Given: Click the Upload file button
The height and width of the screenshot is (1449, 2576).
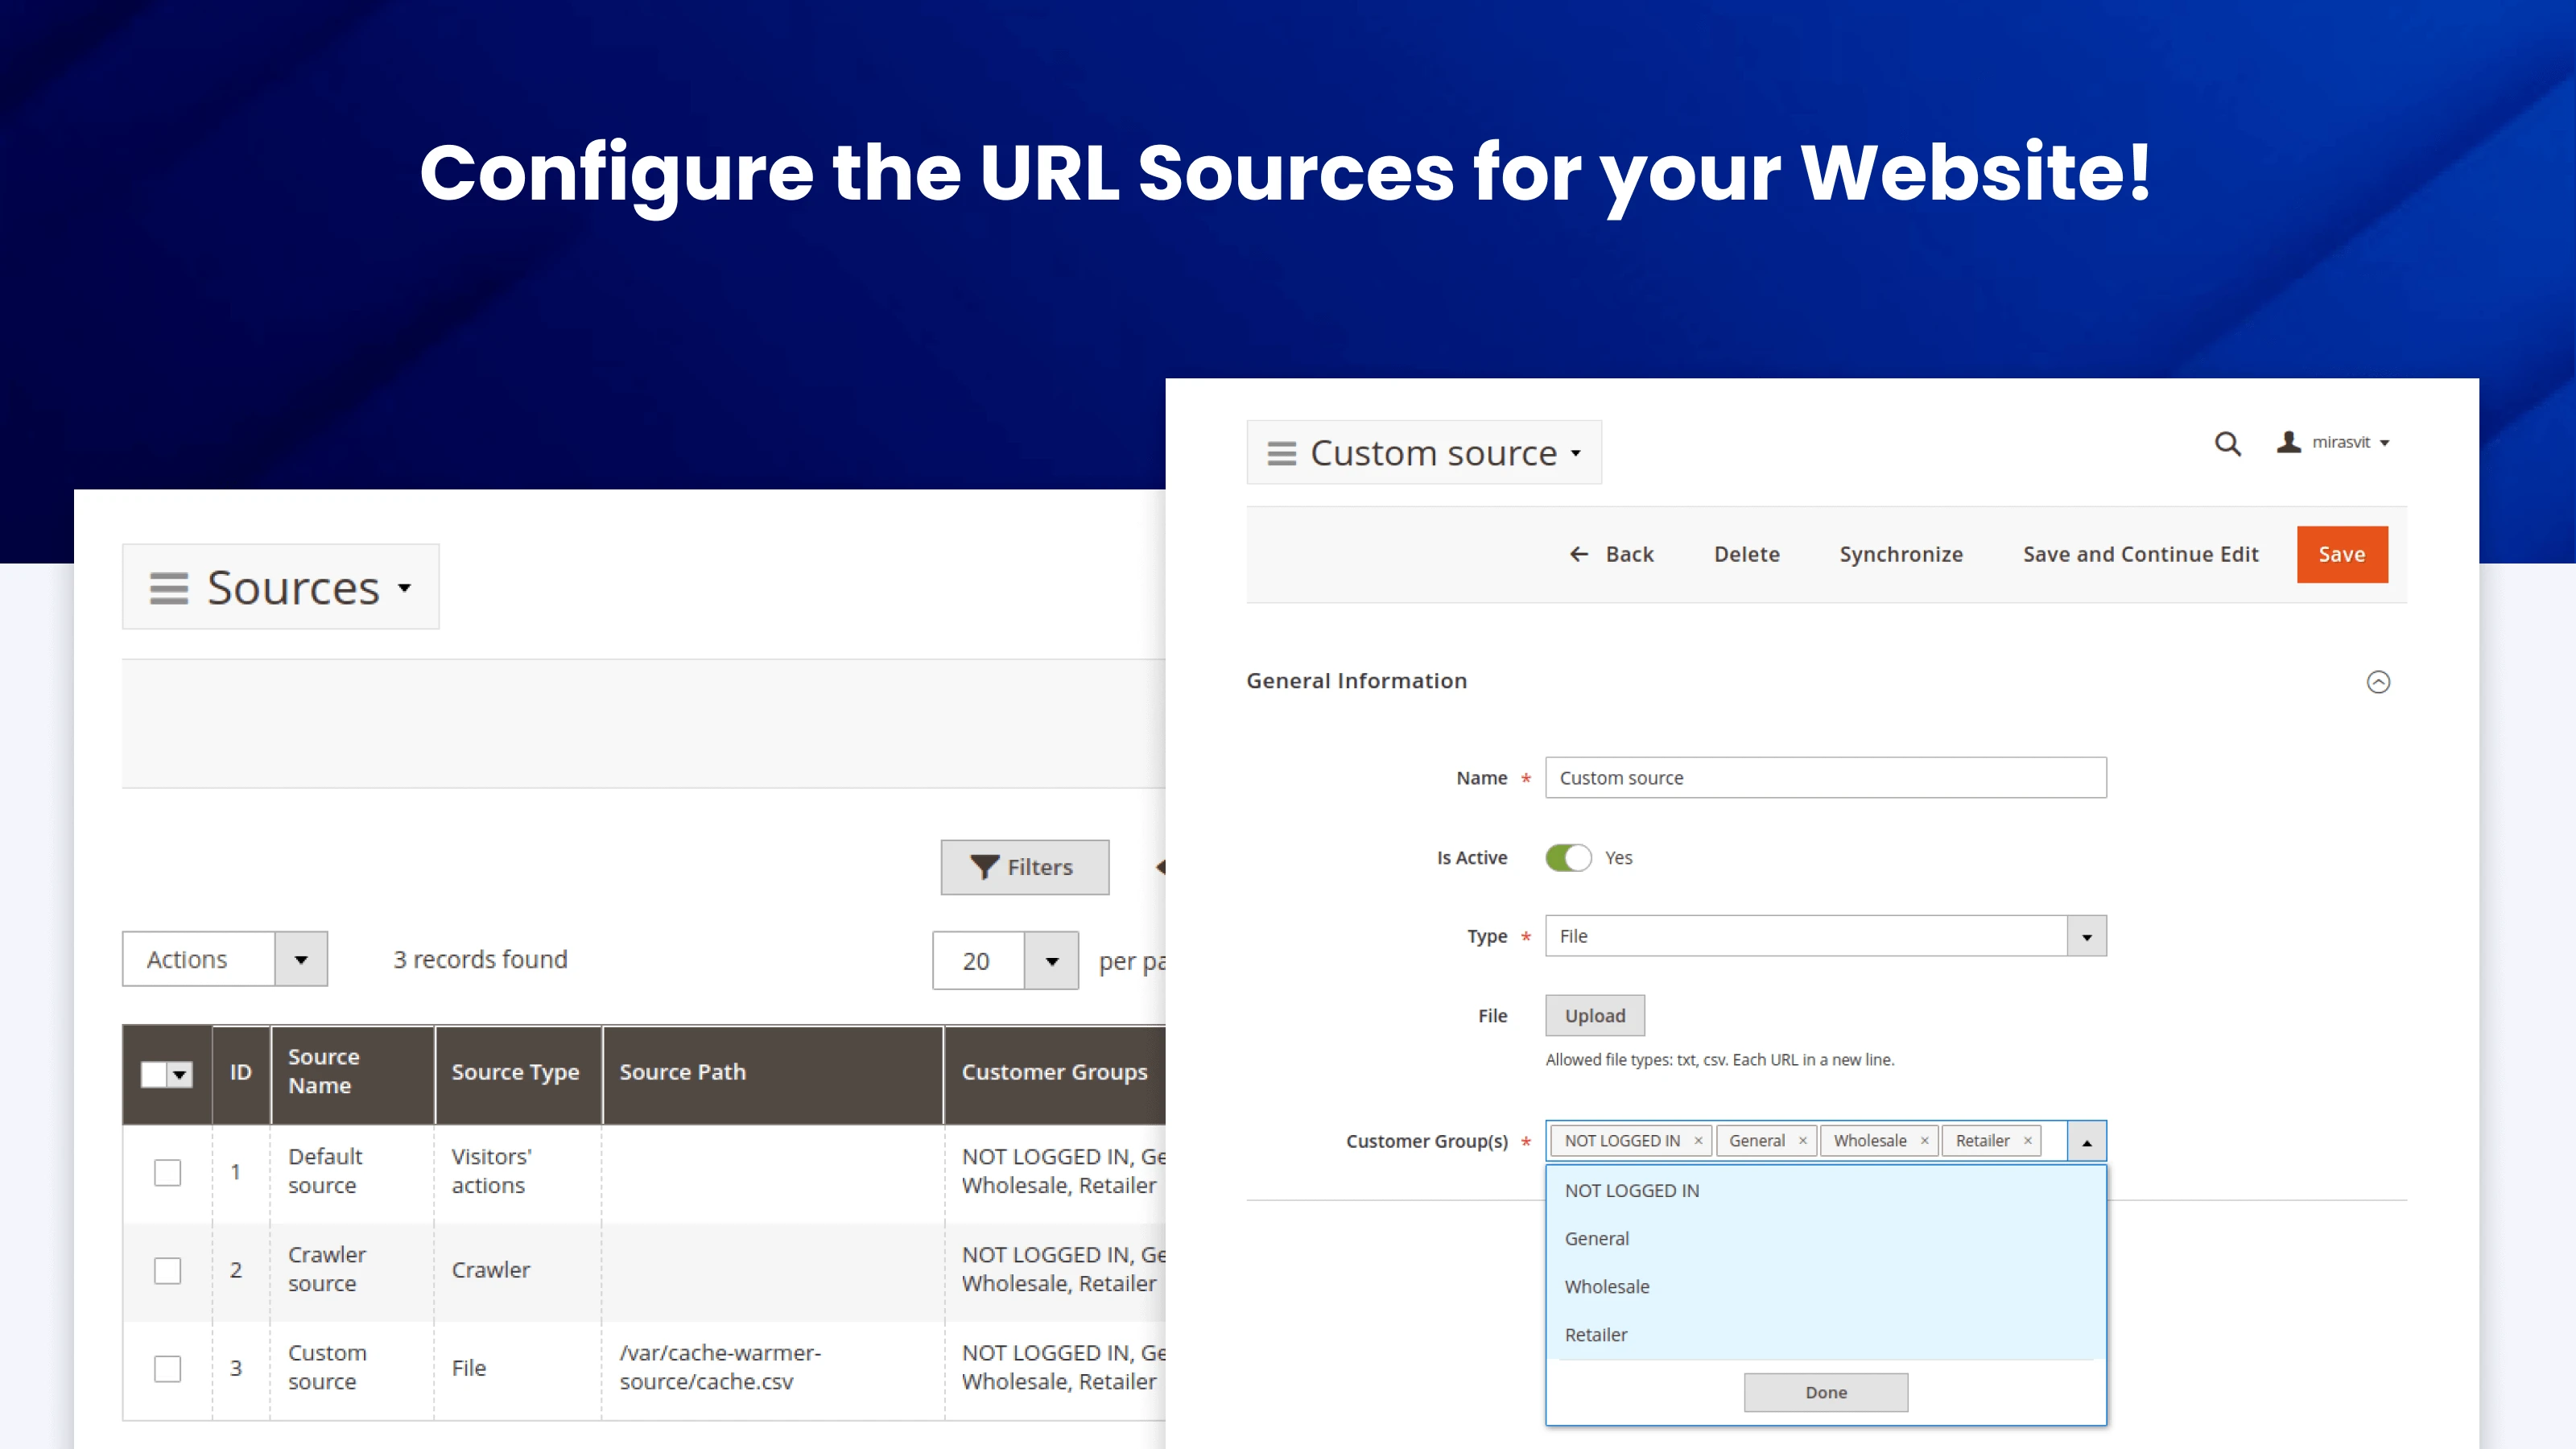Looking at the screenshot, I should click(x=1594, y=1016).
